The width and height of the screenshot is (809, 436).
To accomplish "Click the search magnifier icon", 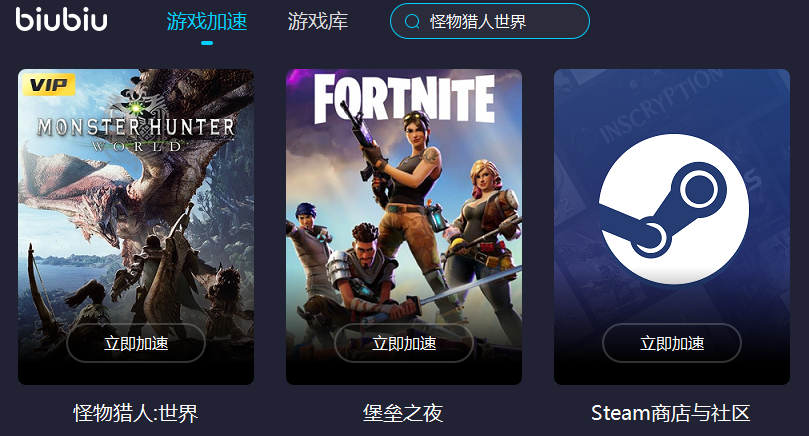I will point(412,22).
